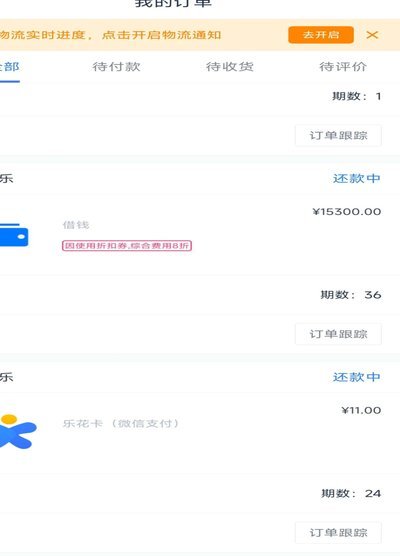Click the 乐花卡 colorful figure icon
Image resolution: width=400 pixels, height=556 pixels.
pyautogui.click(x=18, y=432)
